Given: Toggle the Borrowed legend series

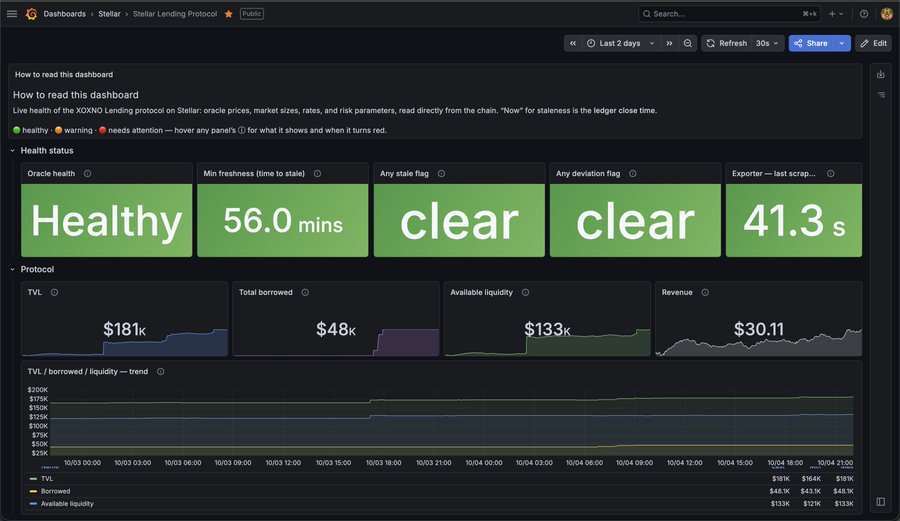Looking at the screenshot, I should 56,491.
